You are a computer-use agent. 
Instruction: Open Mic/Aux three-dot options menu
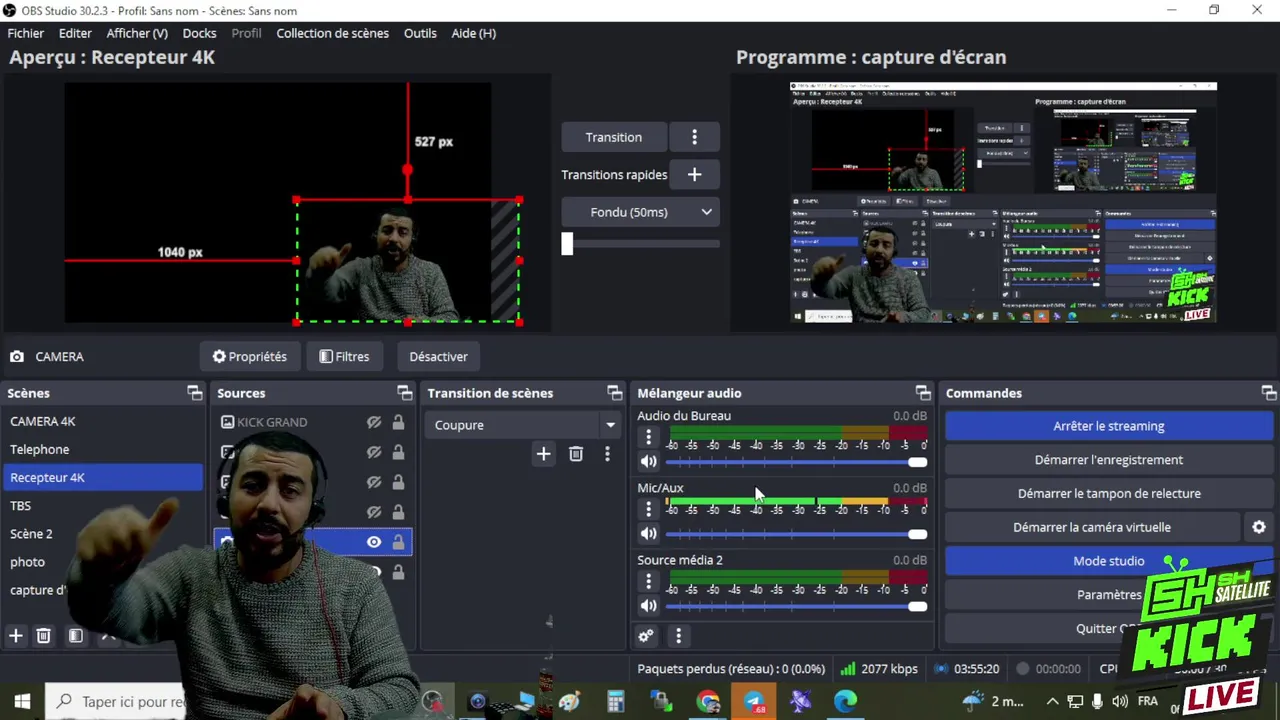click(648, 510)
